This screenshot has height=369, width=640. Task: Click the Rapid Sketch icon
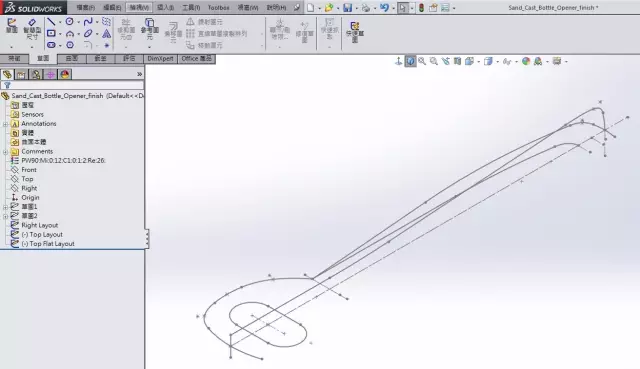[x=355, y=32]
